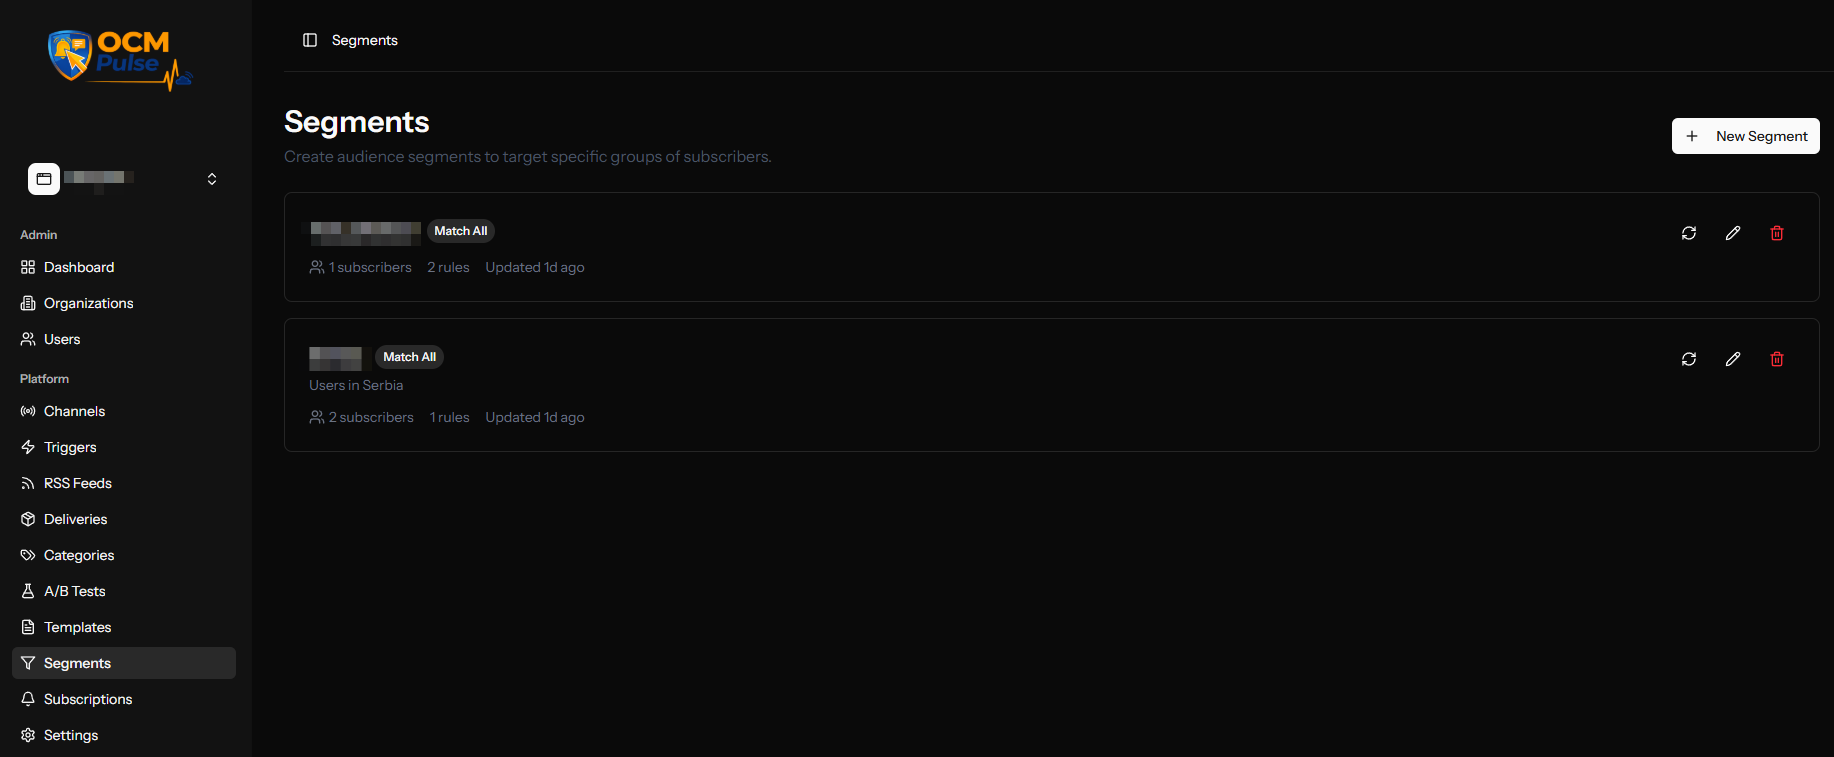
Task: Click the Match All badge on the Serbia segment
Action: pyautogui.click(x=408, y=357)
